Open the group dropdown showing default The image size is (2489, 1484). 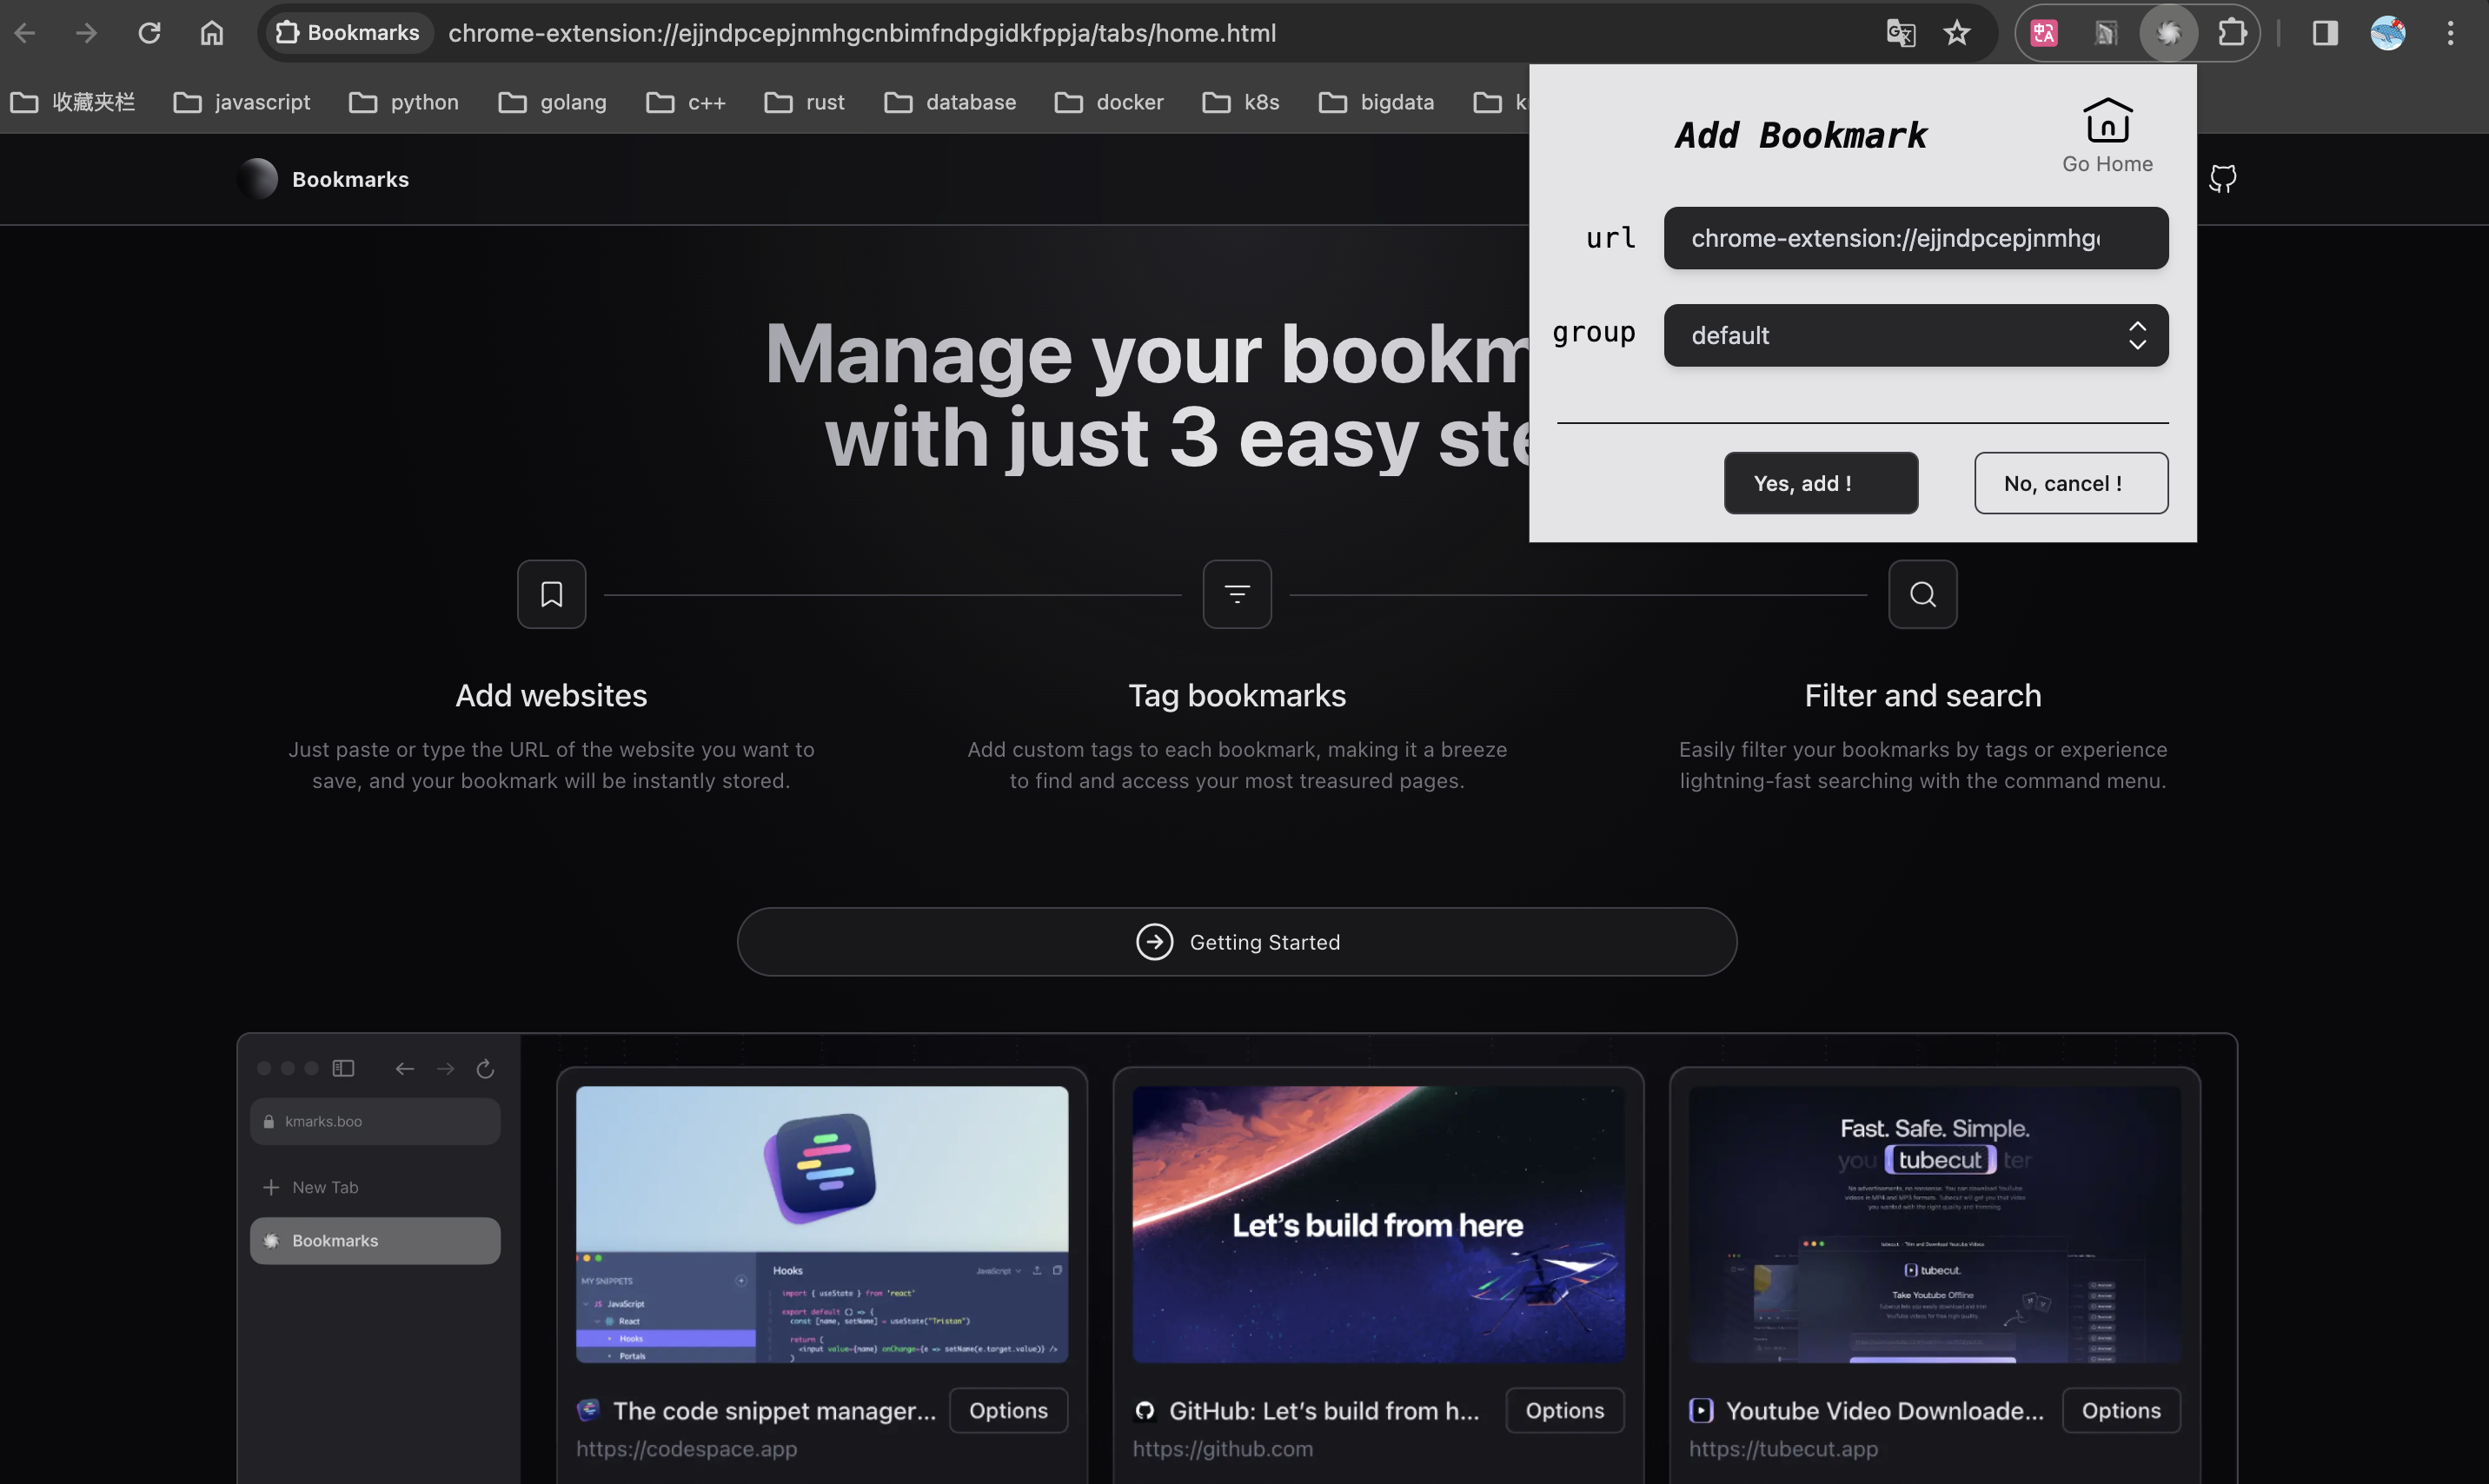1915,335
